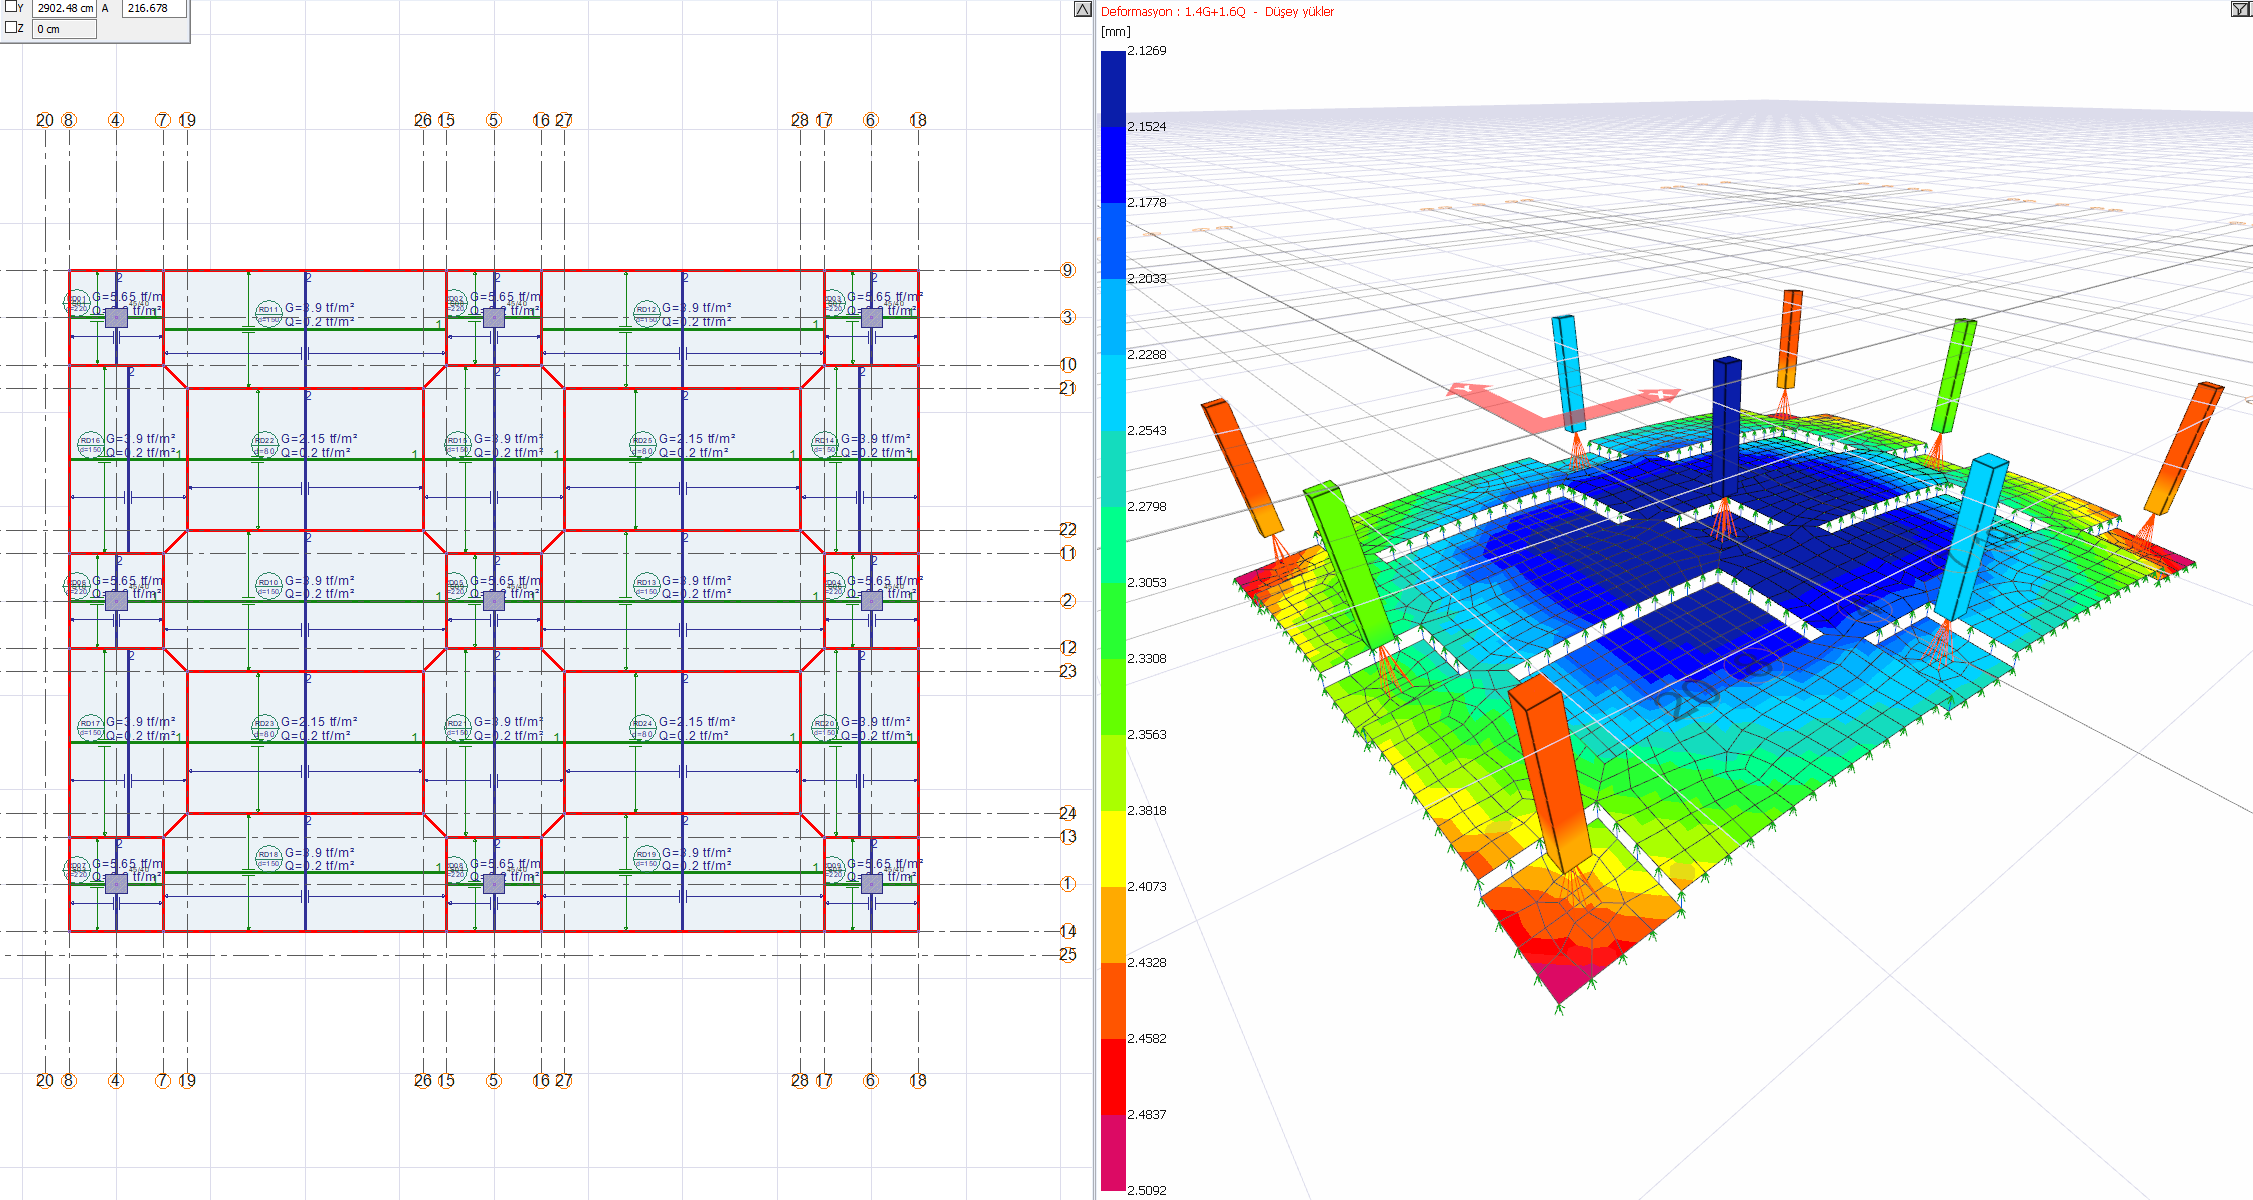
Task: Select the top axis label 26
Action: pos(423,120)
